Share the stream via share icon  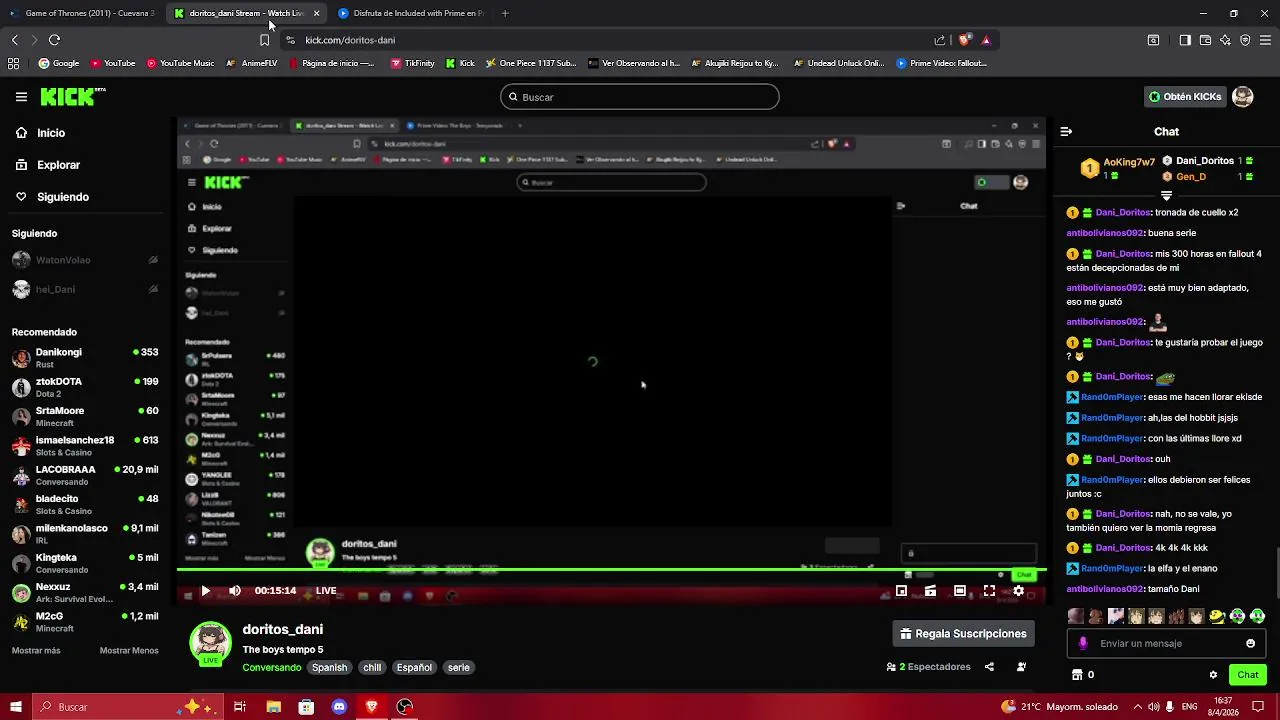click(x=989, y=667)
